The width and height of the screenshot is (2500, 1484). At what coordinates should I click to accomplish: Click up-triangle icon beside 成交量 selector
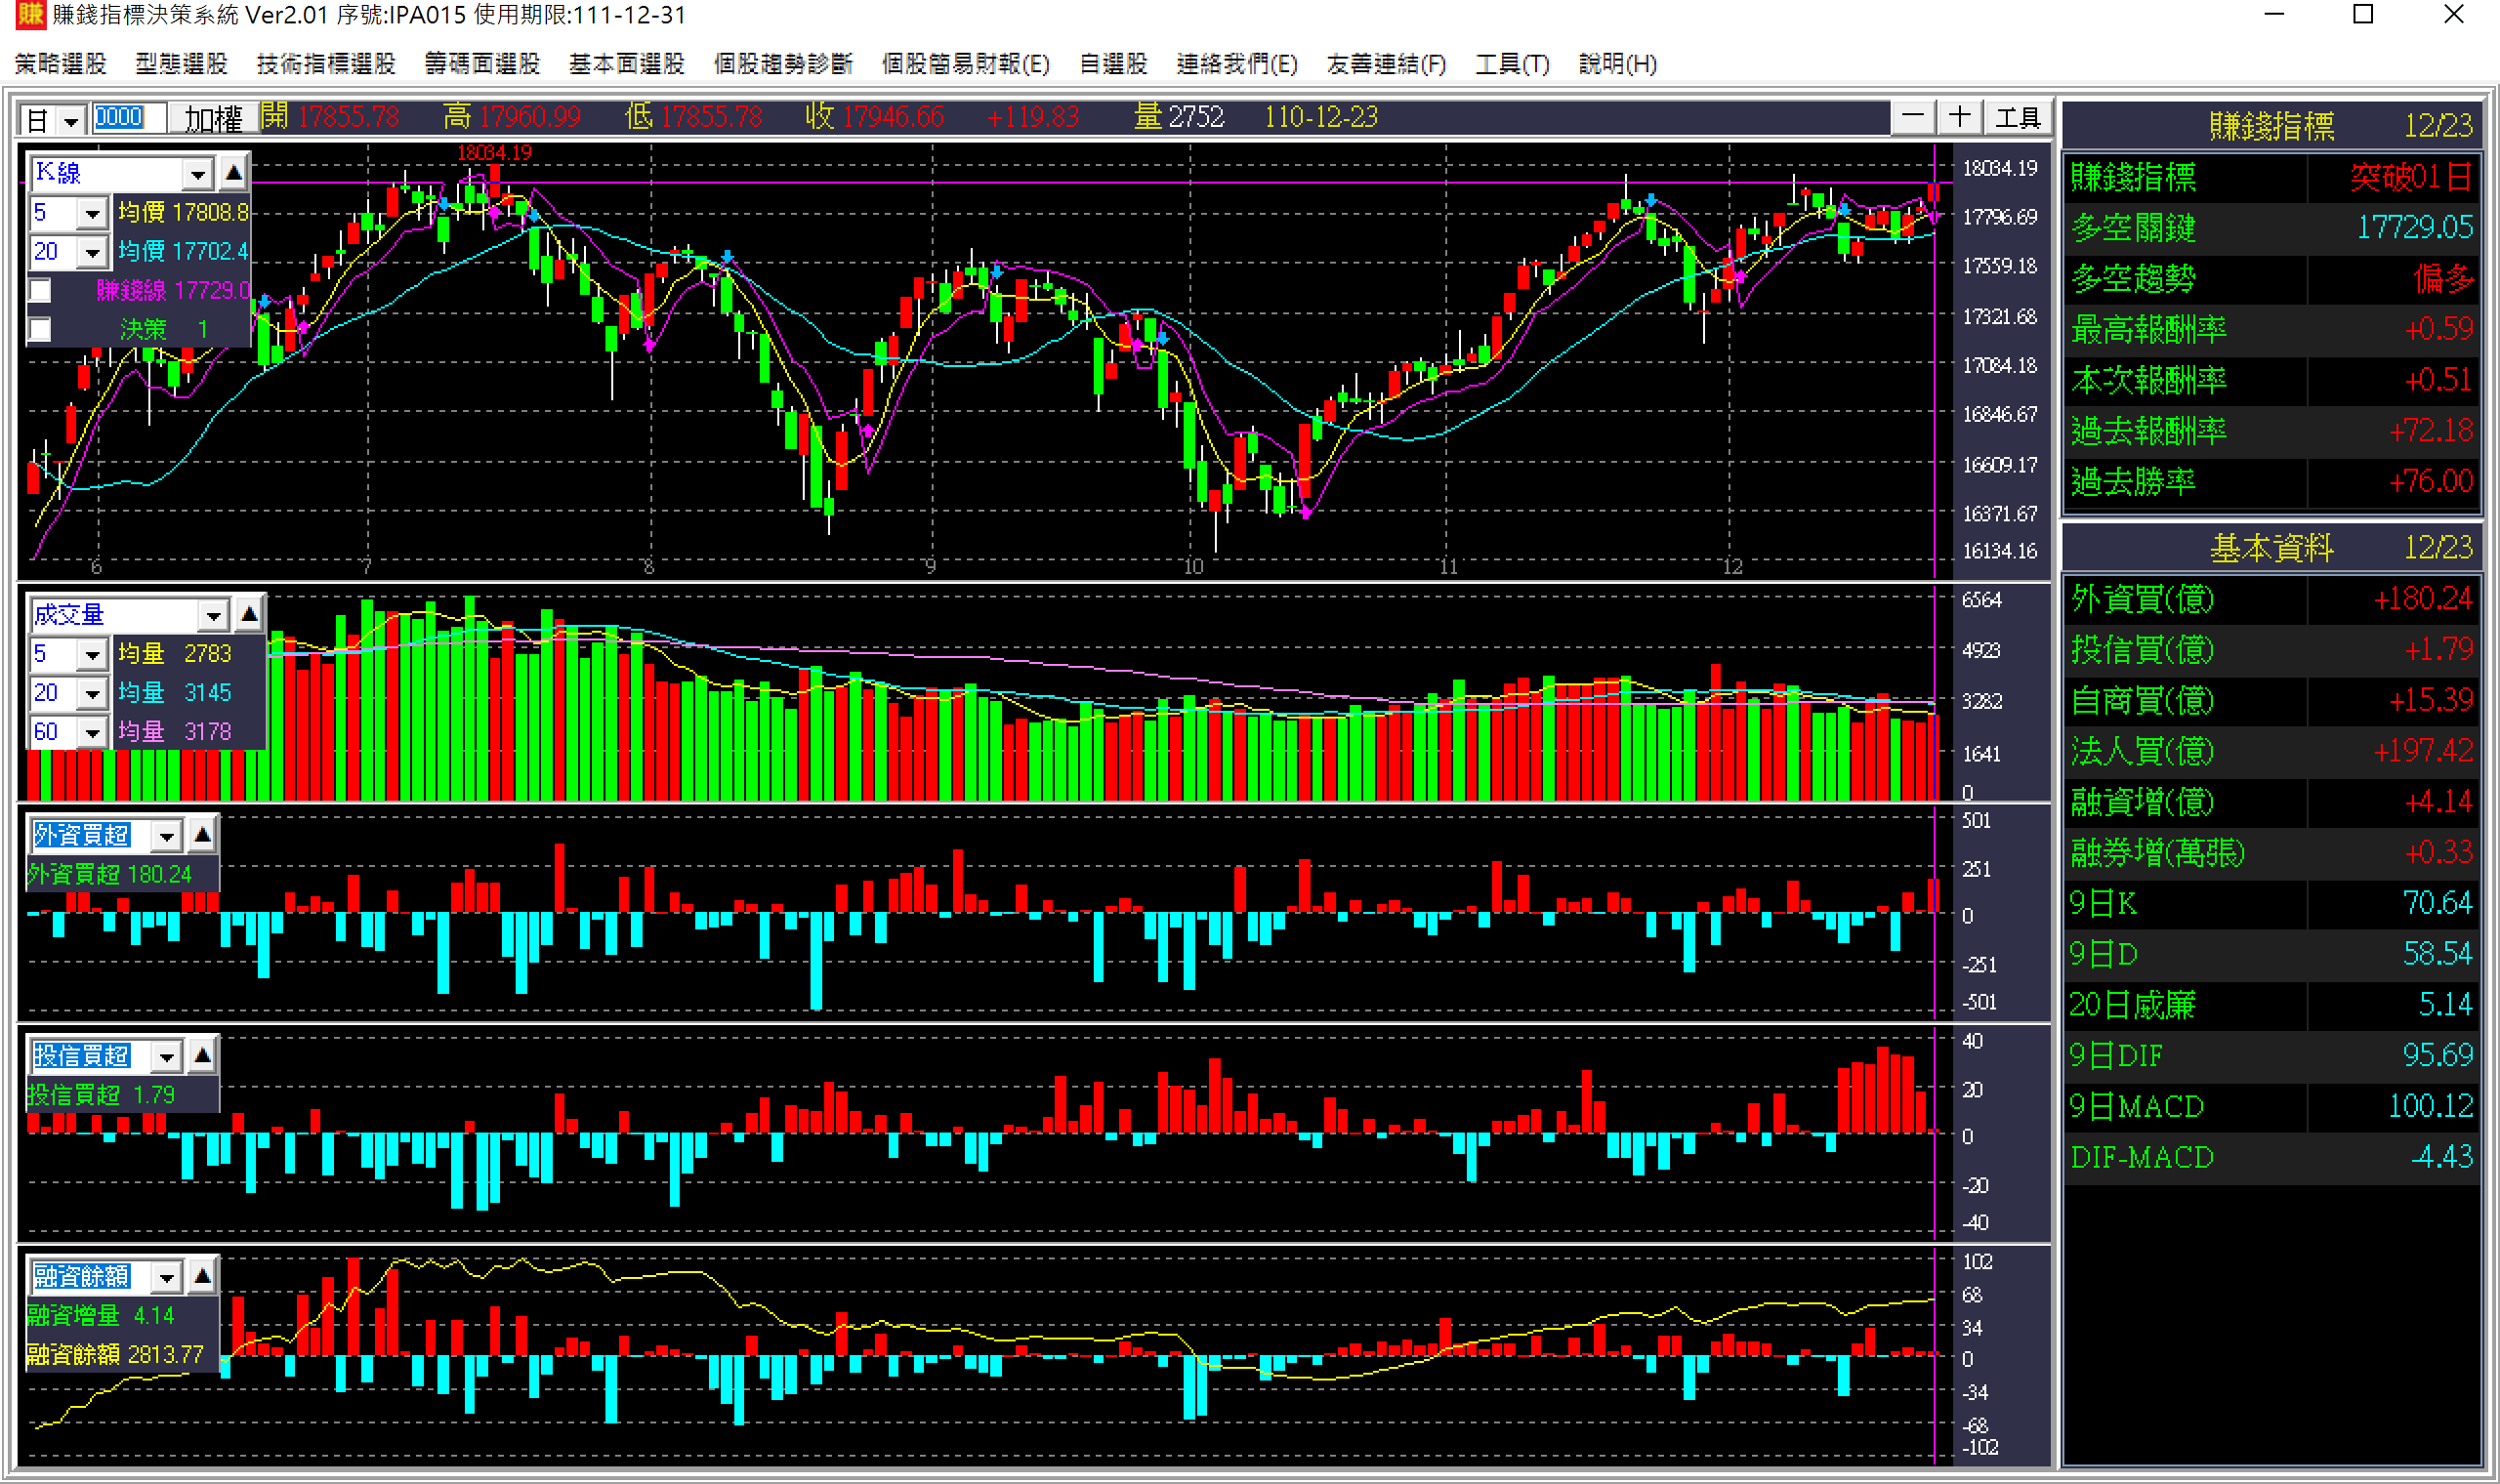249,614
